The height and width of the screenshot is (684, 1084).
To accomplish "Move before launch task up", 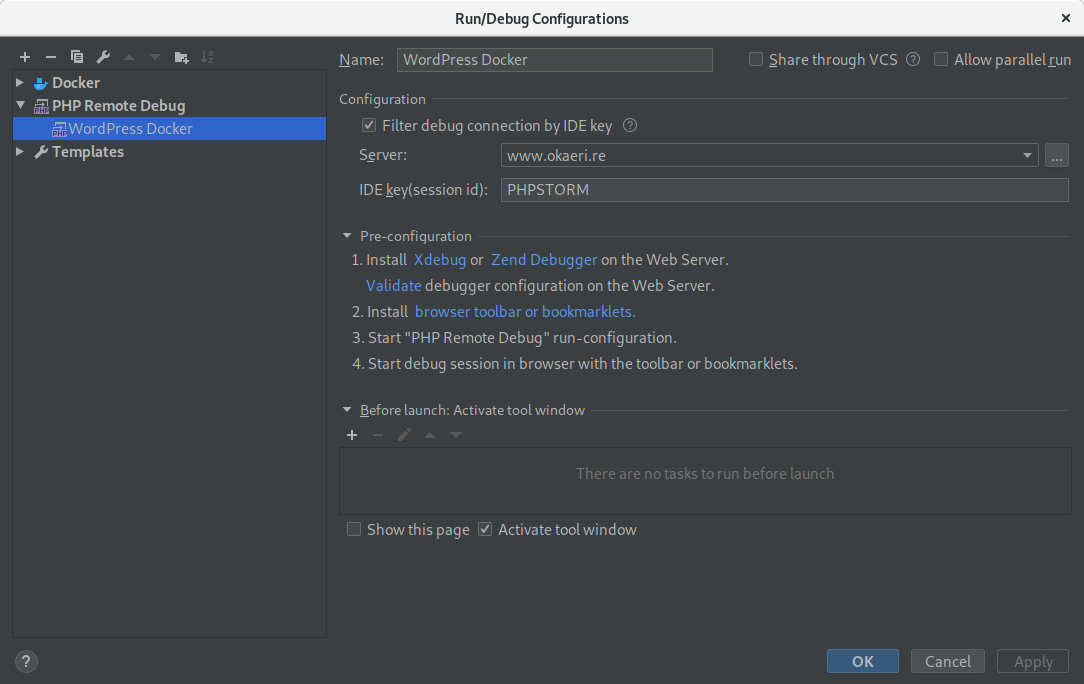I will point(430,435).
